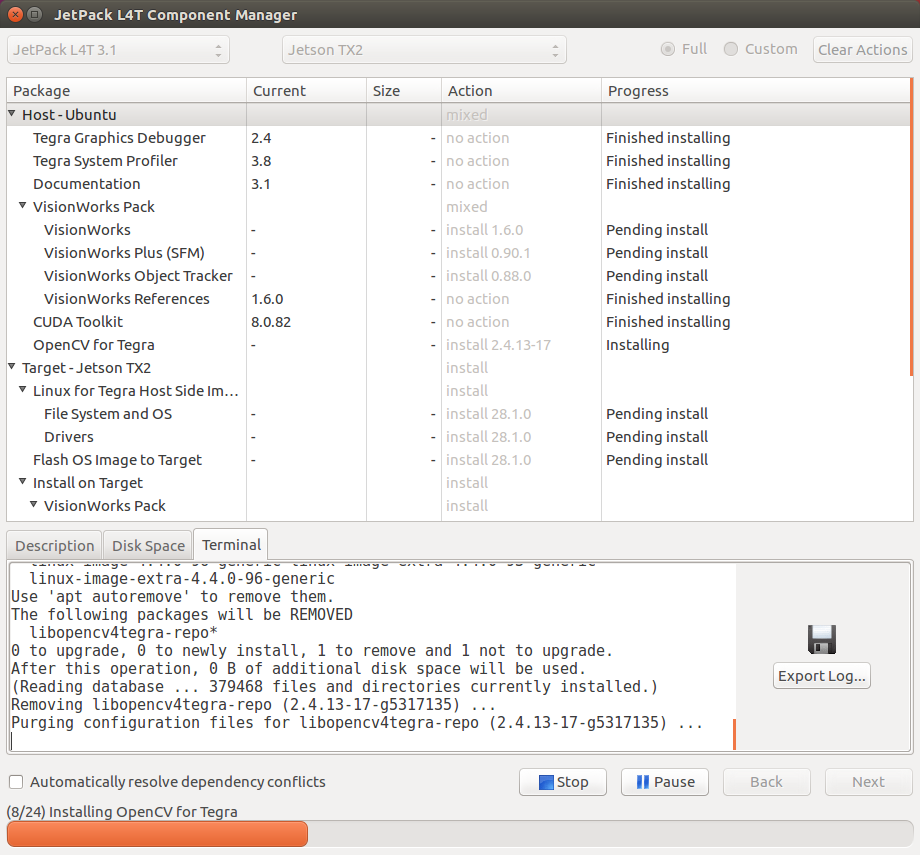Click the terminal output scrollbar

(734, 734)
